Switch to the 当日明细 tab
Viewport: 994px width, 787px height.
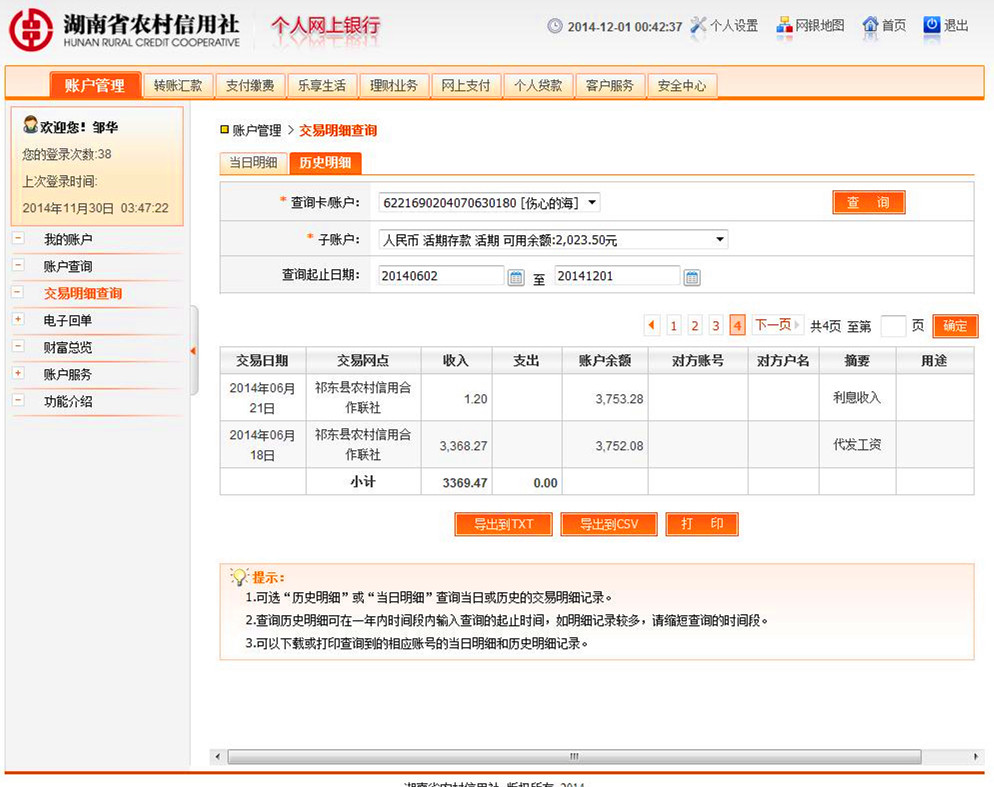pyautogui.click(x=253, y=163)
